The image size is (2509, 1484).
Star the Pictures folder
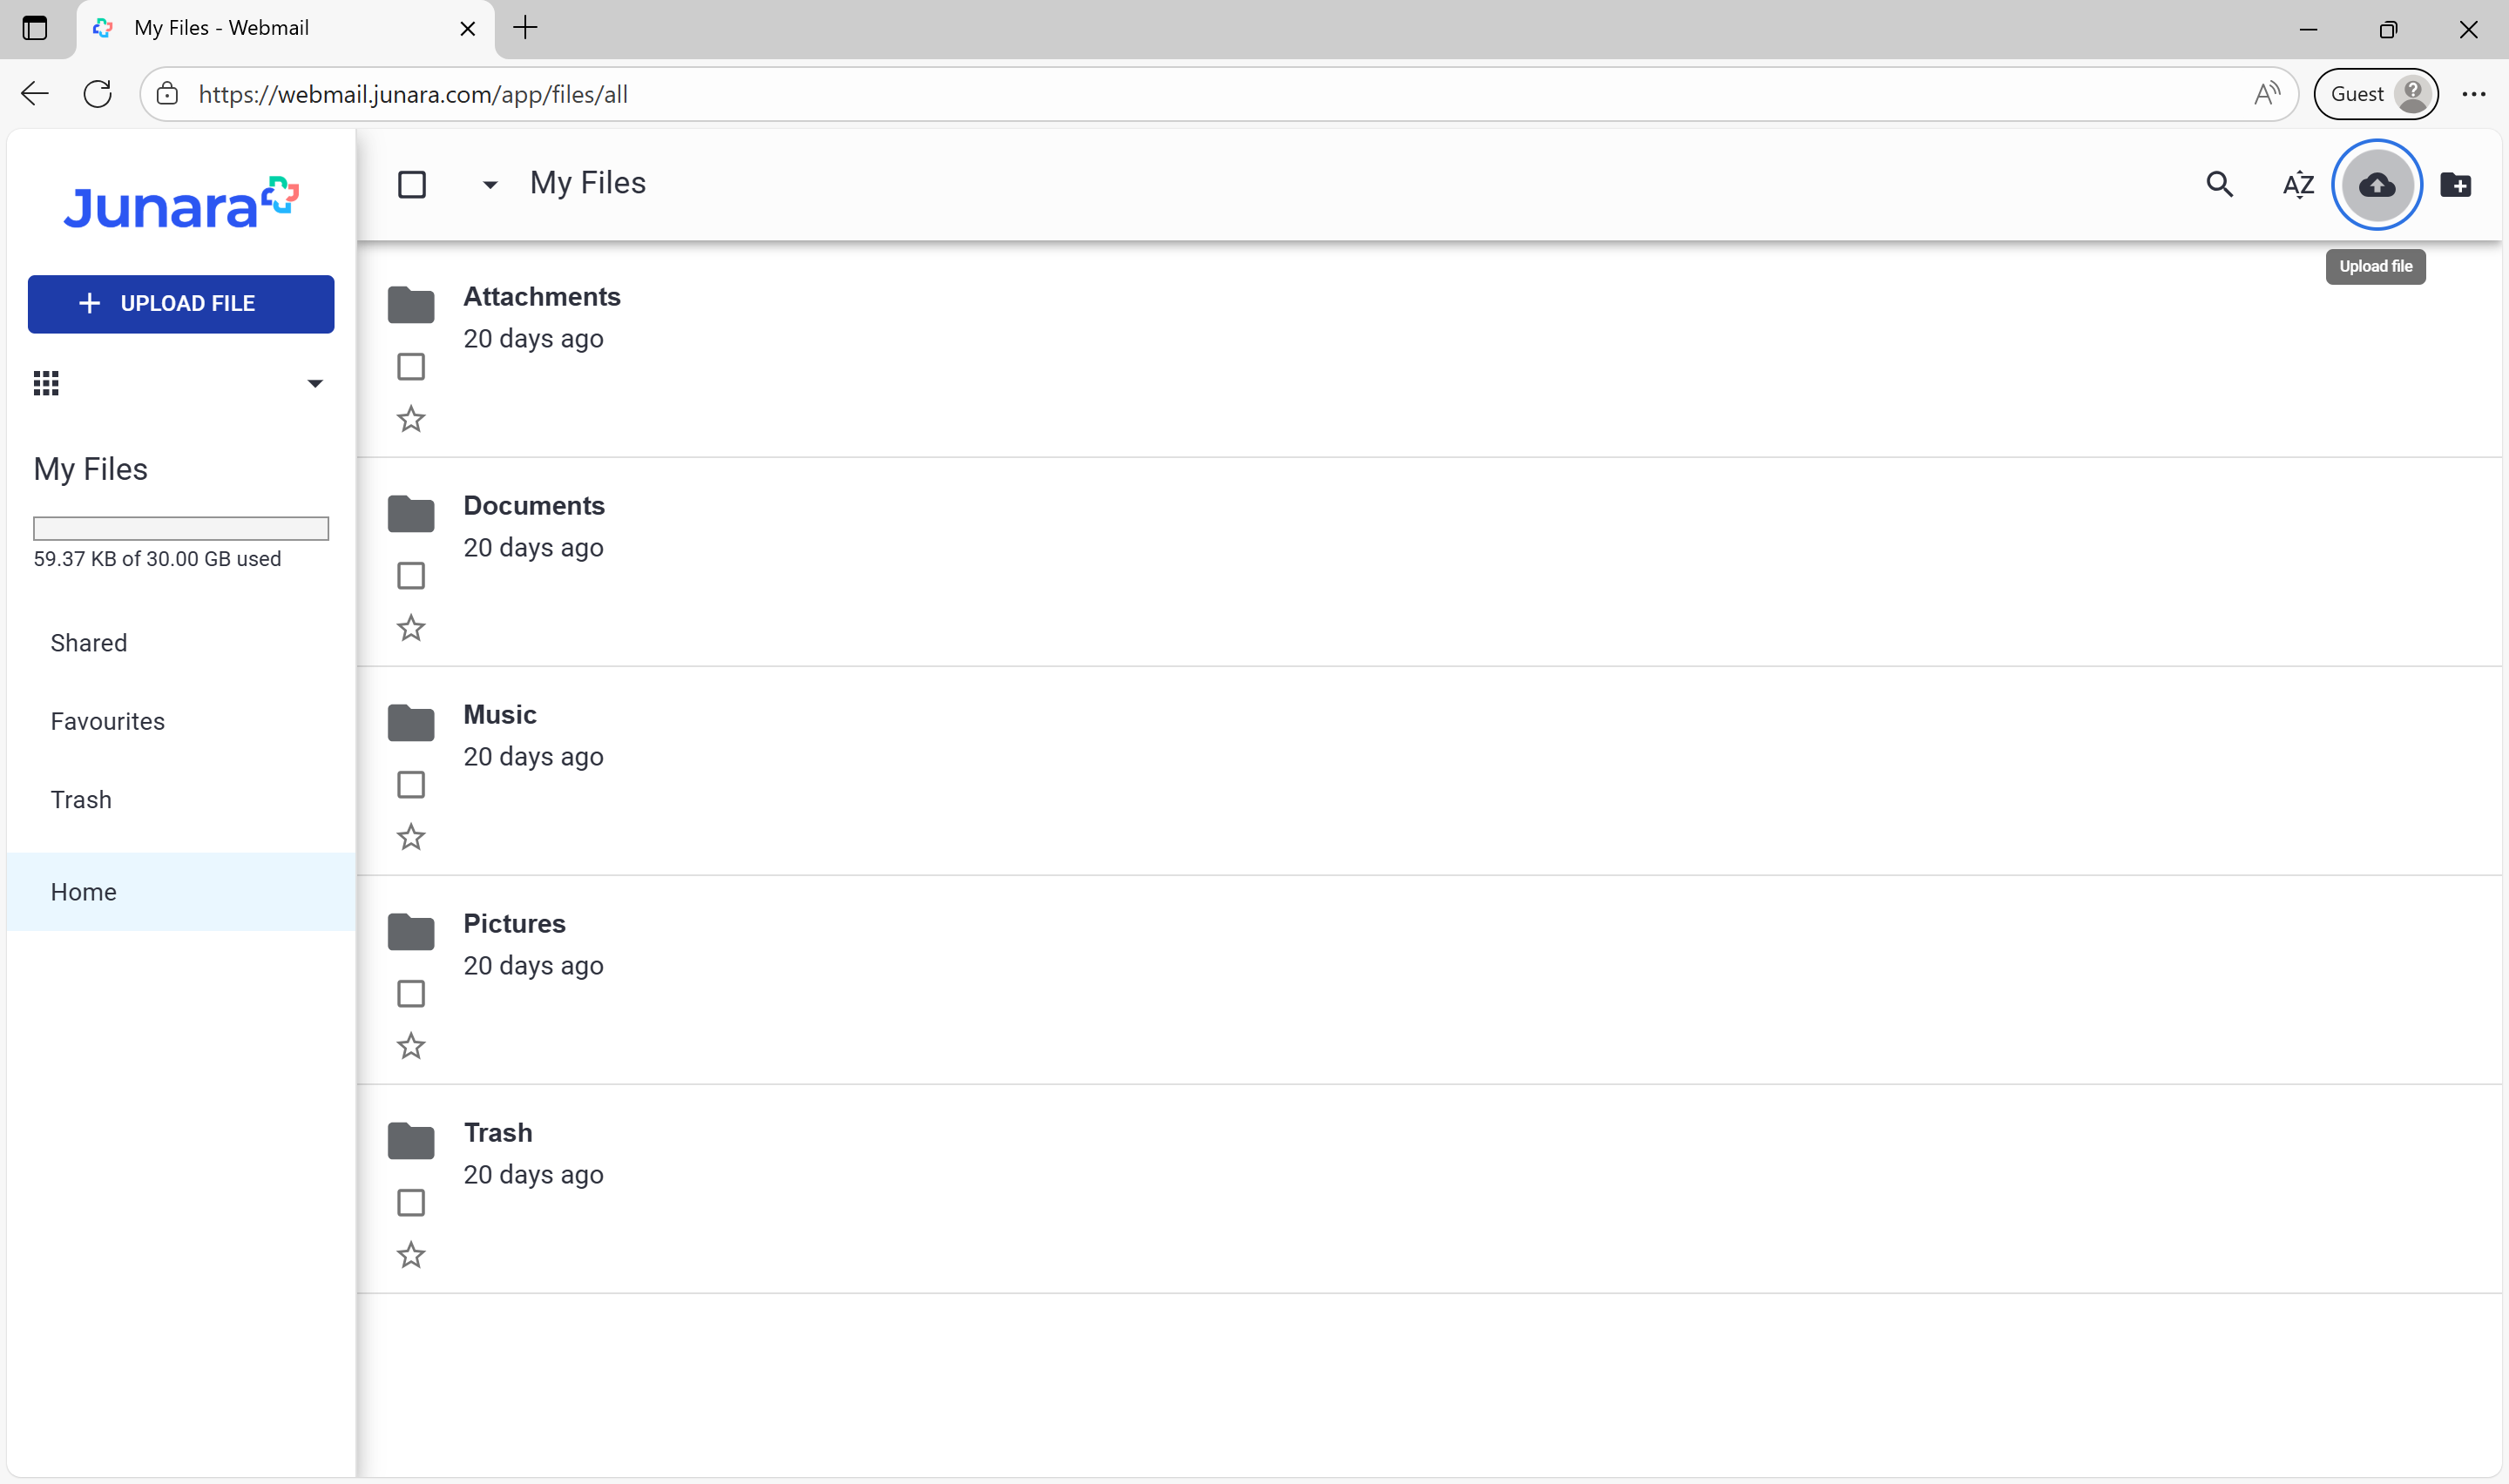tap(411, 1046)
